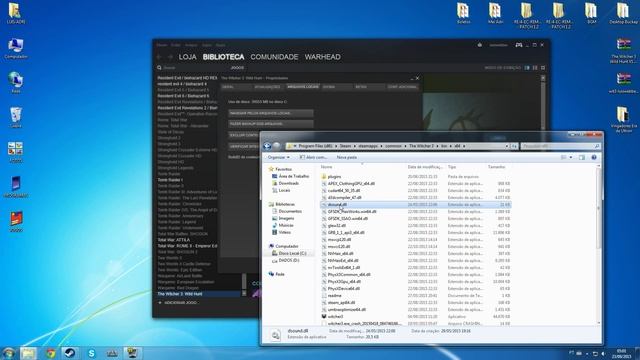This screenshot has height=360, width=640.
Task: Switch to ATUALIZAÇÕES tab in Steam properties
Action: (268, 87)
